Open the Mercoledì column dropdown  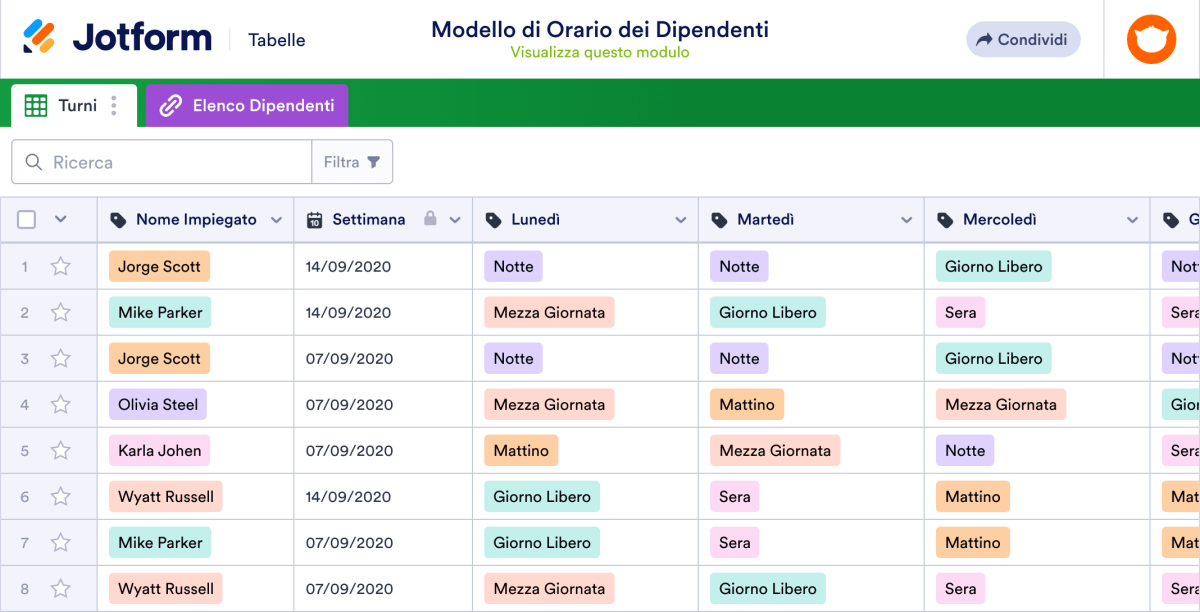coord(1133,219)
